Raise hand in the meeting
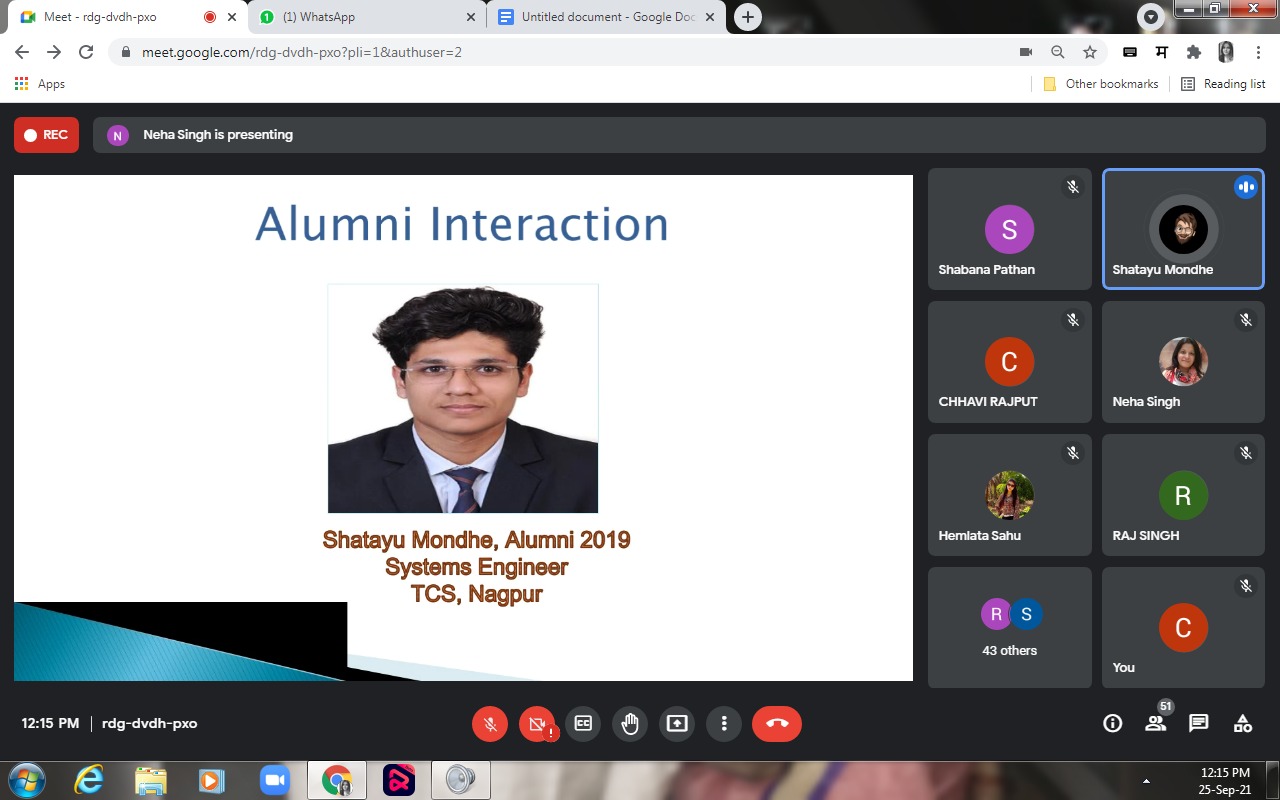 [x=630, y=724]
